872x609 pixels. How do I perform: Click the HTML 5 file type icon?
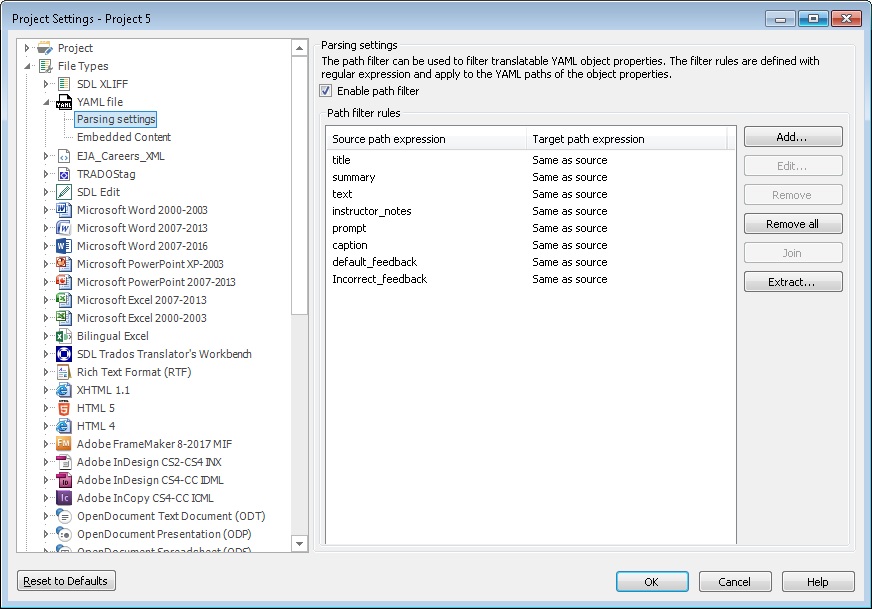64,408
